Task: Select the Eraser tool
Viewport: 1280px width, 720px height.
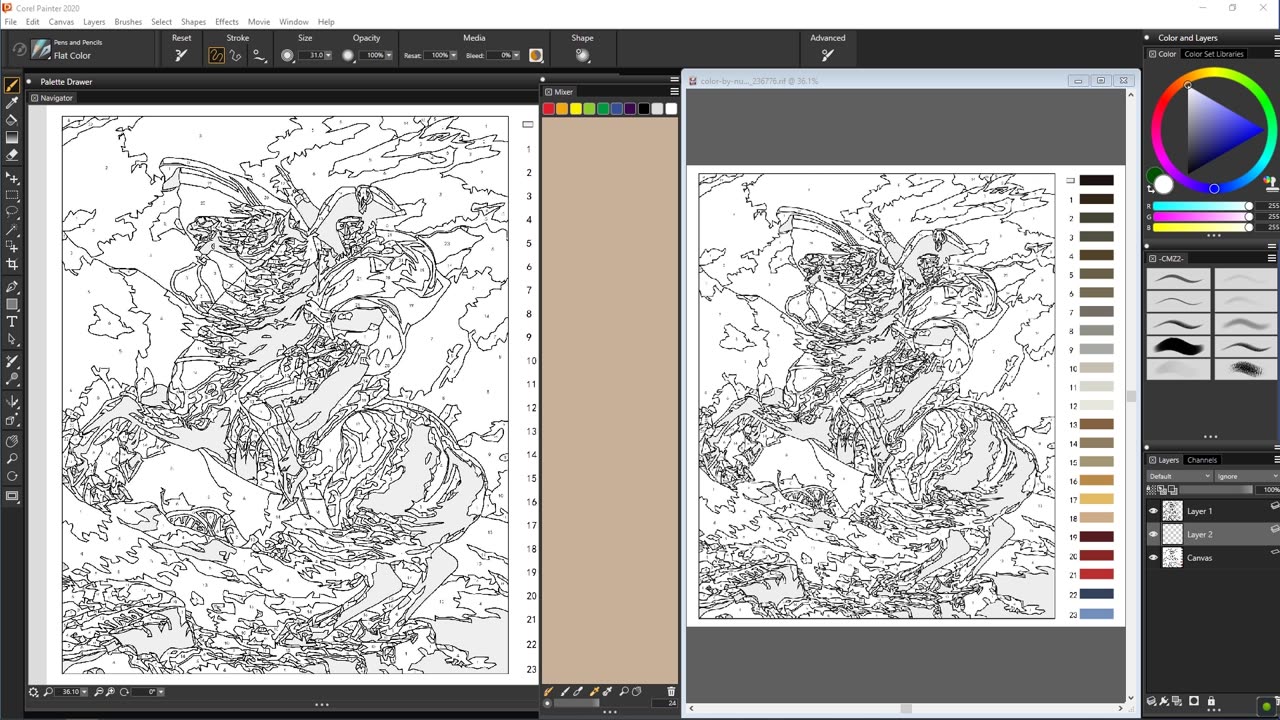Action: click(12, 155)
